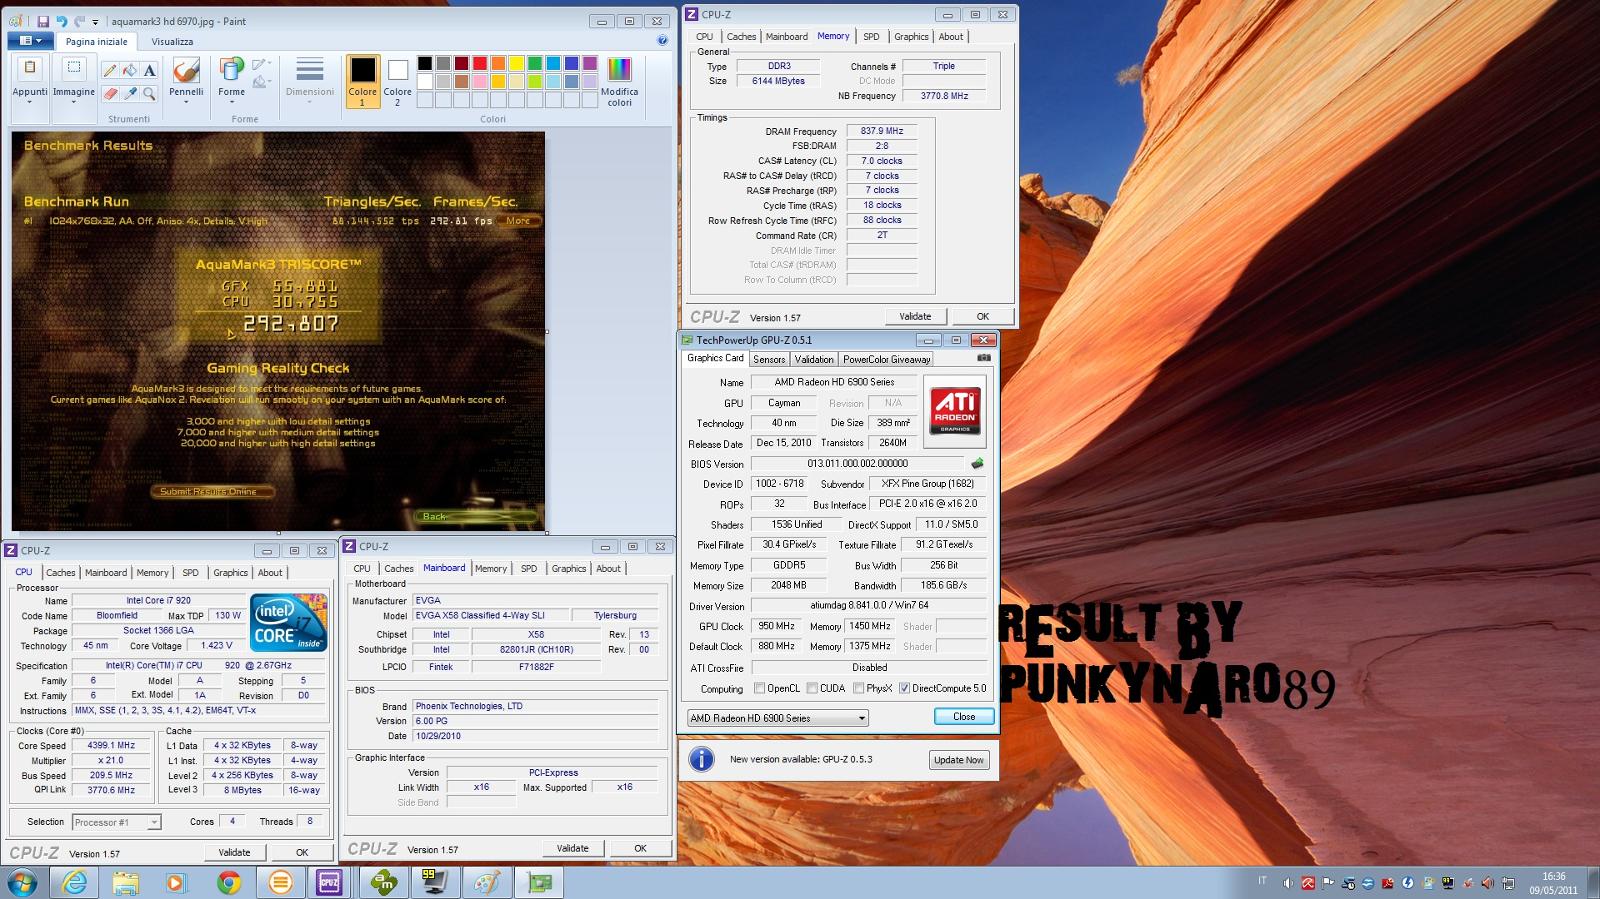The width and height of the screenshot is (1600, 899).
Task: Switch to the Visualizza ribbon tab
Action: pos(172,41)
